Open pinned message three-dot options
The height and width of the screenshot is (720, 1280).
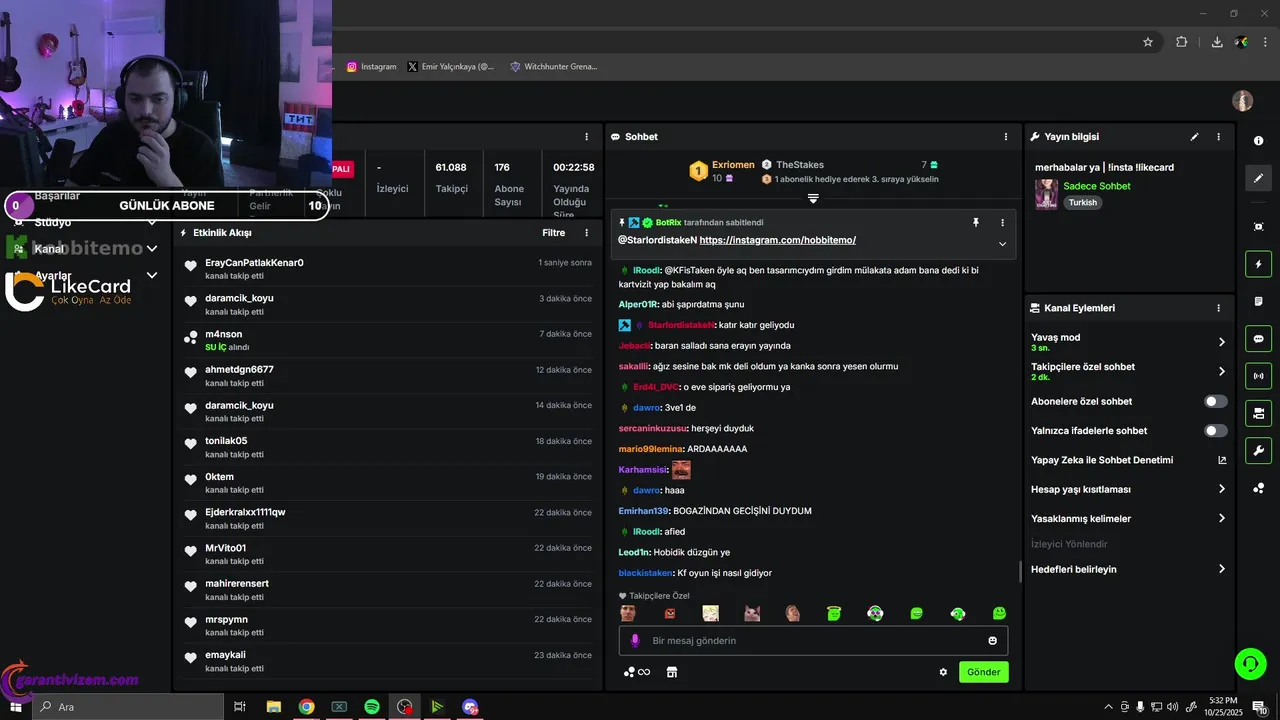pos(1002,223)
